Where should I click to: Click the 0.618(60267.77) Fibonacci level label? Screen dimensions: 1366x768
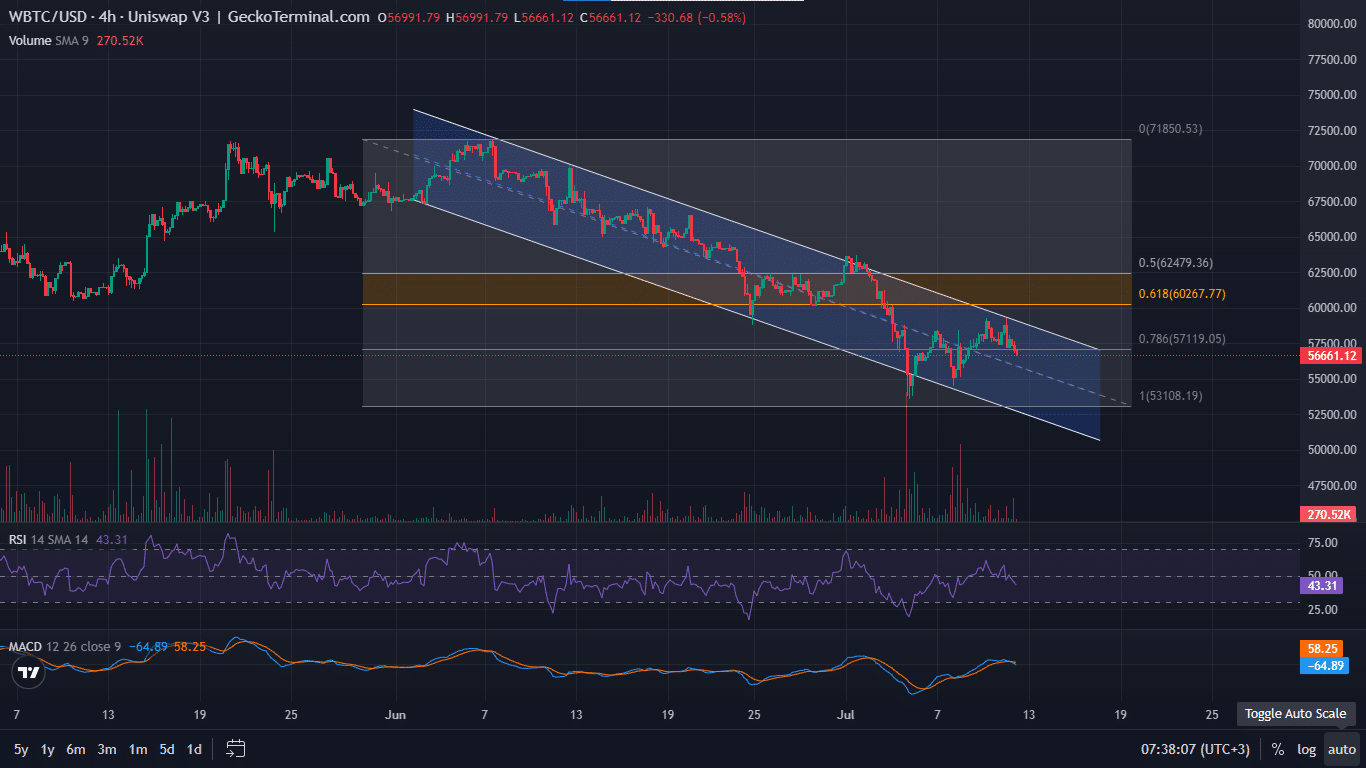[1182, 294]
